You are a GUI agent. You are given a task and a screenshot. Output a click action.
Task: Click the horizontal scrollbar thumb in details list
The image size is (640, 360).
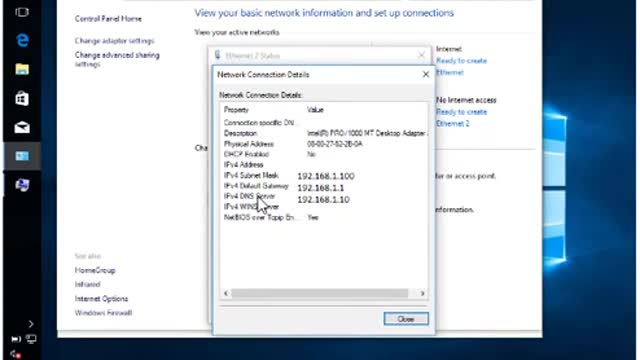pos(320,293)
